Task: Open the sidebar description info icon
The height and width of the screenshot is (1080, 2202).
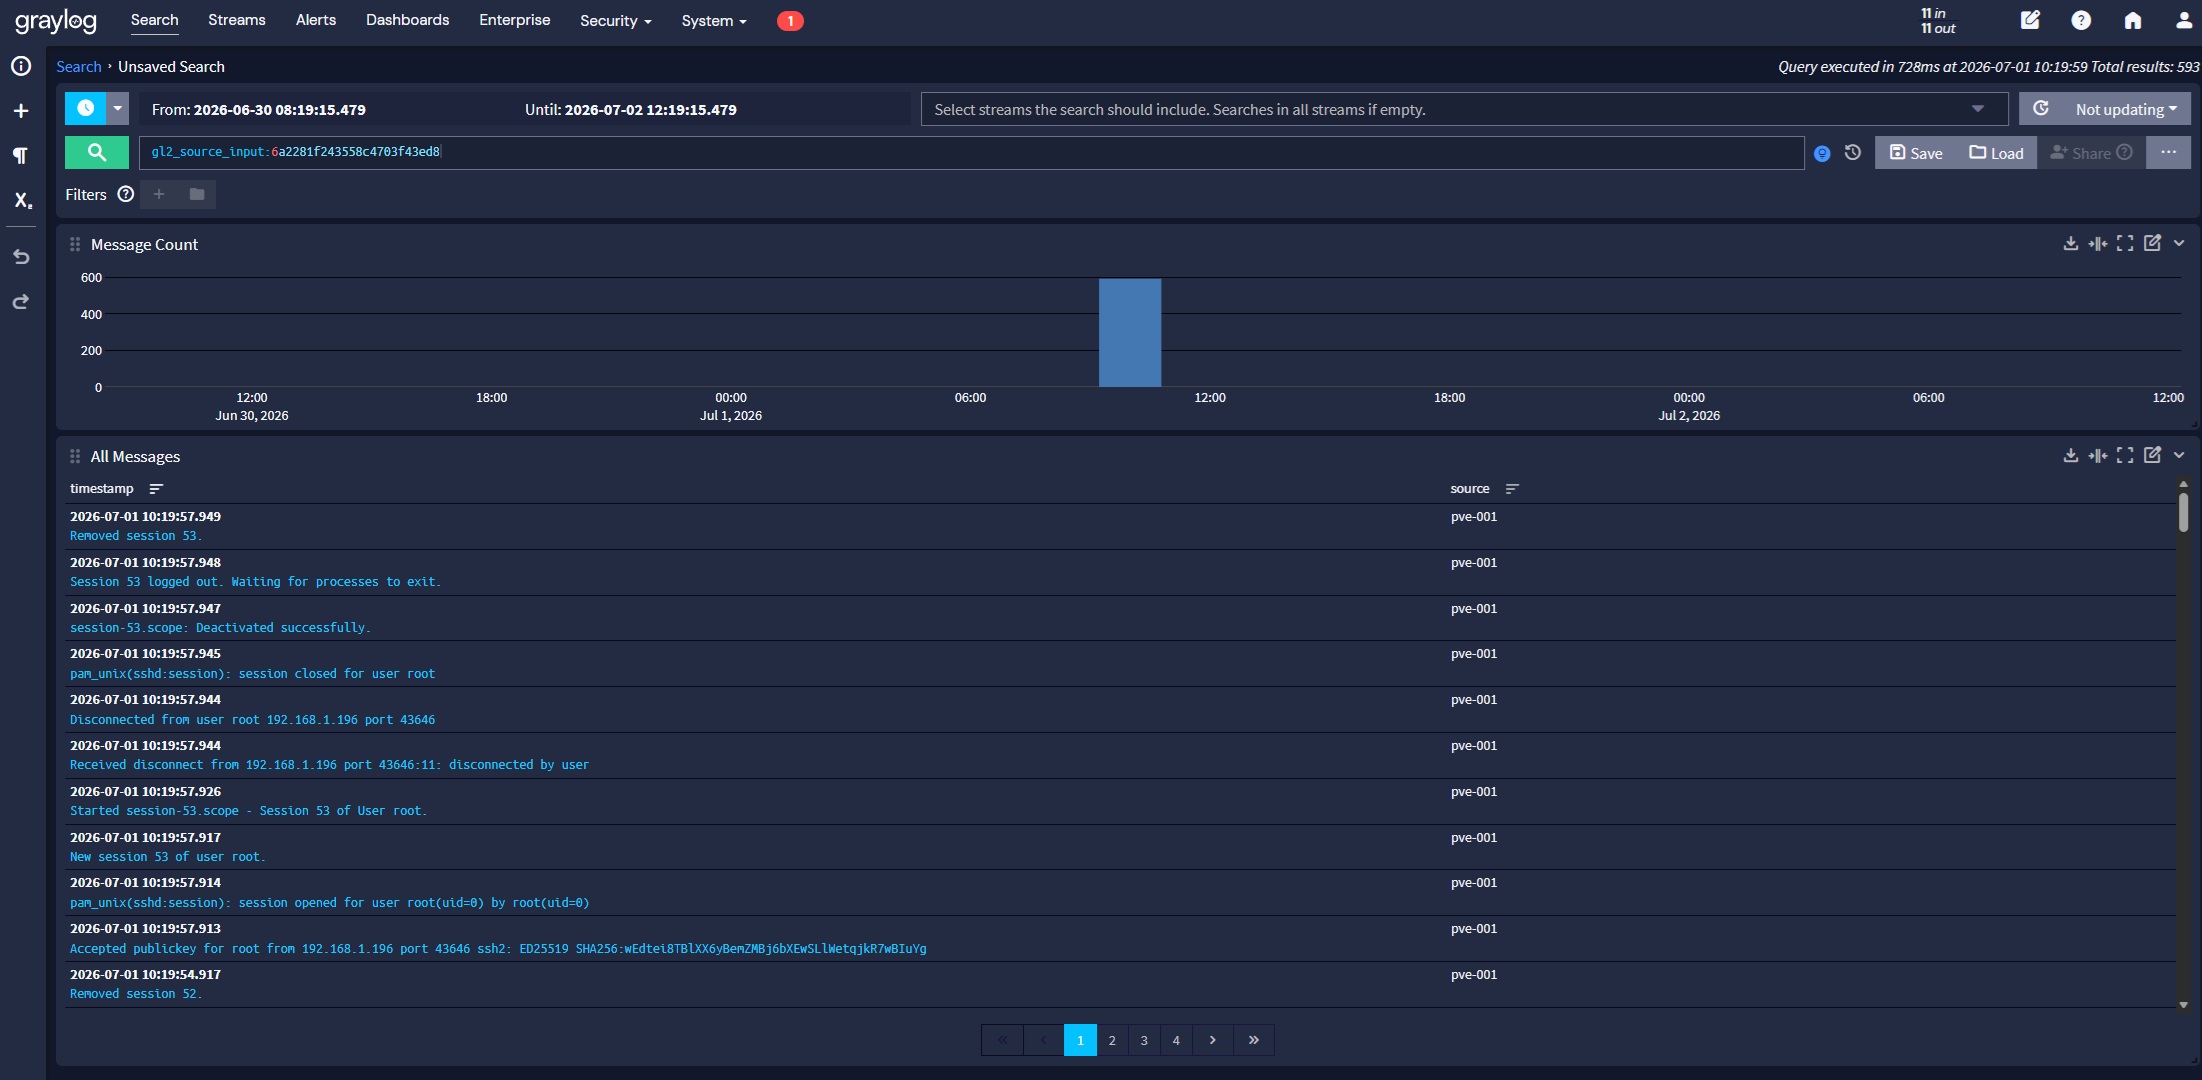Action: tap(21, 66)
